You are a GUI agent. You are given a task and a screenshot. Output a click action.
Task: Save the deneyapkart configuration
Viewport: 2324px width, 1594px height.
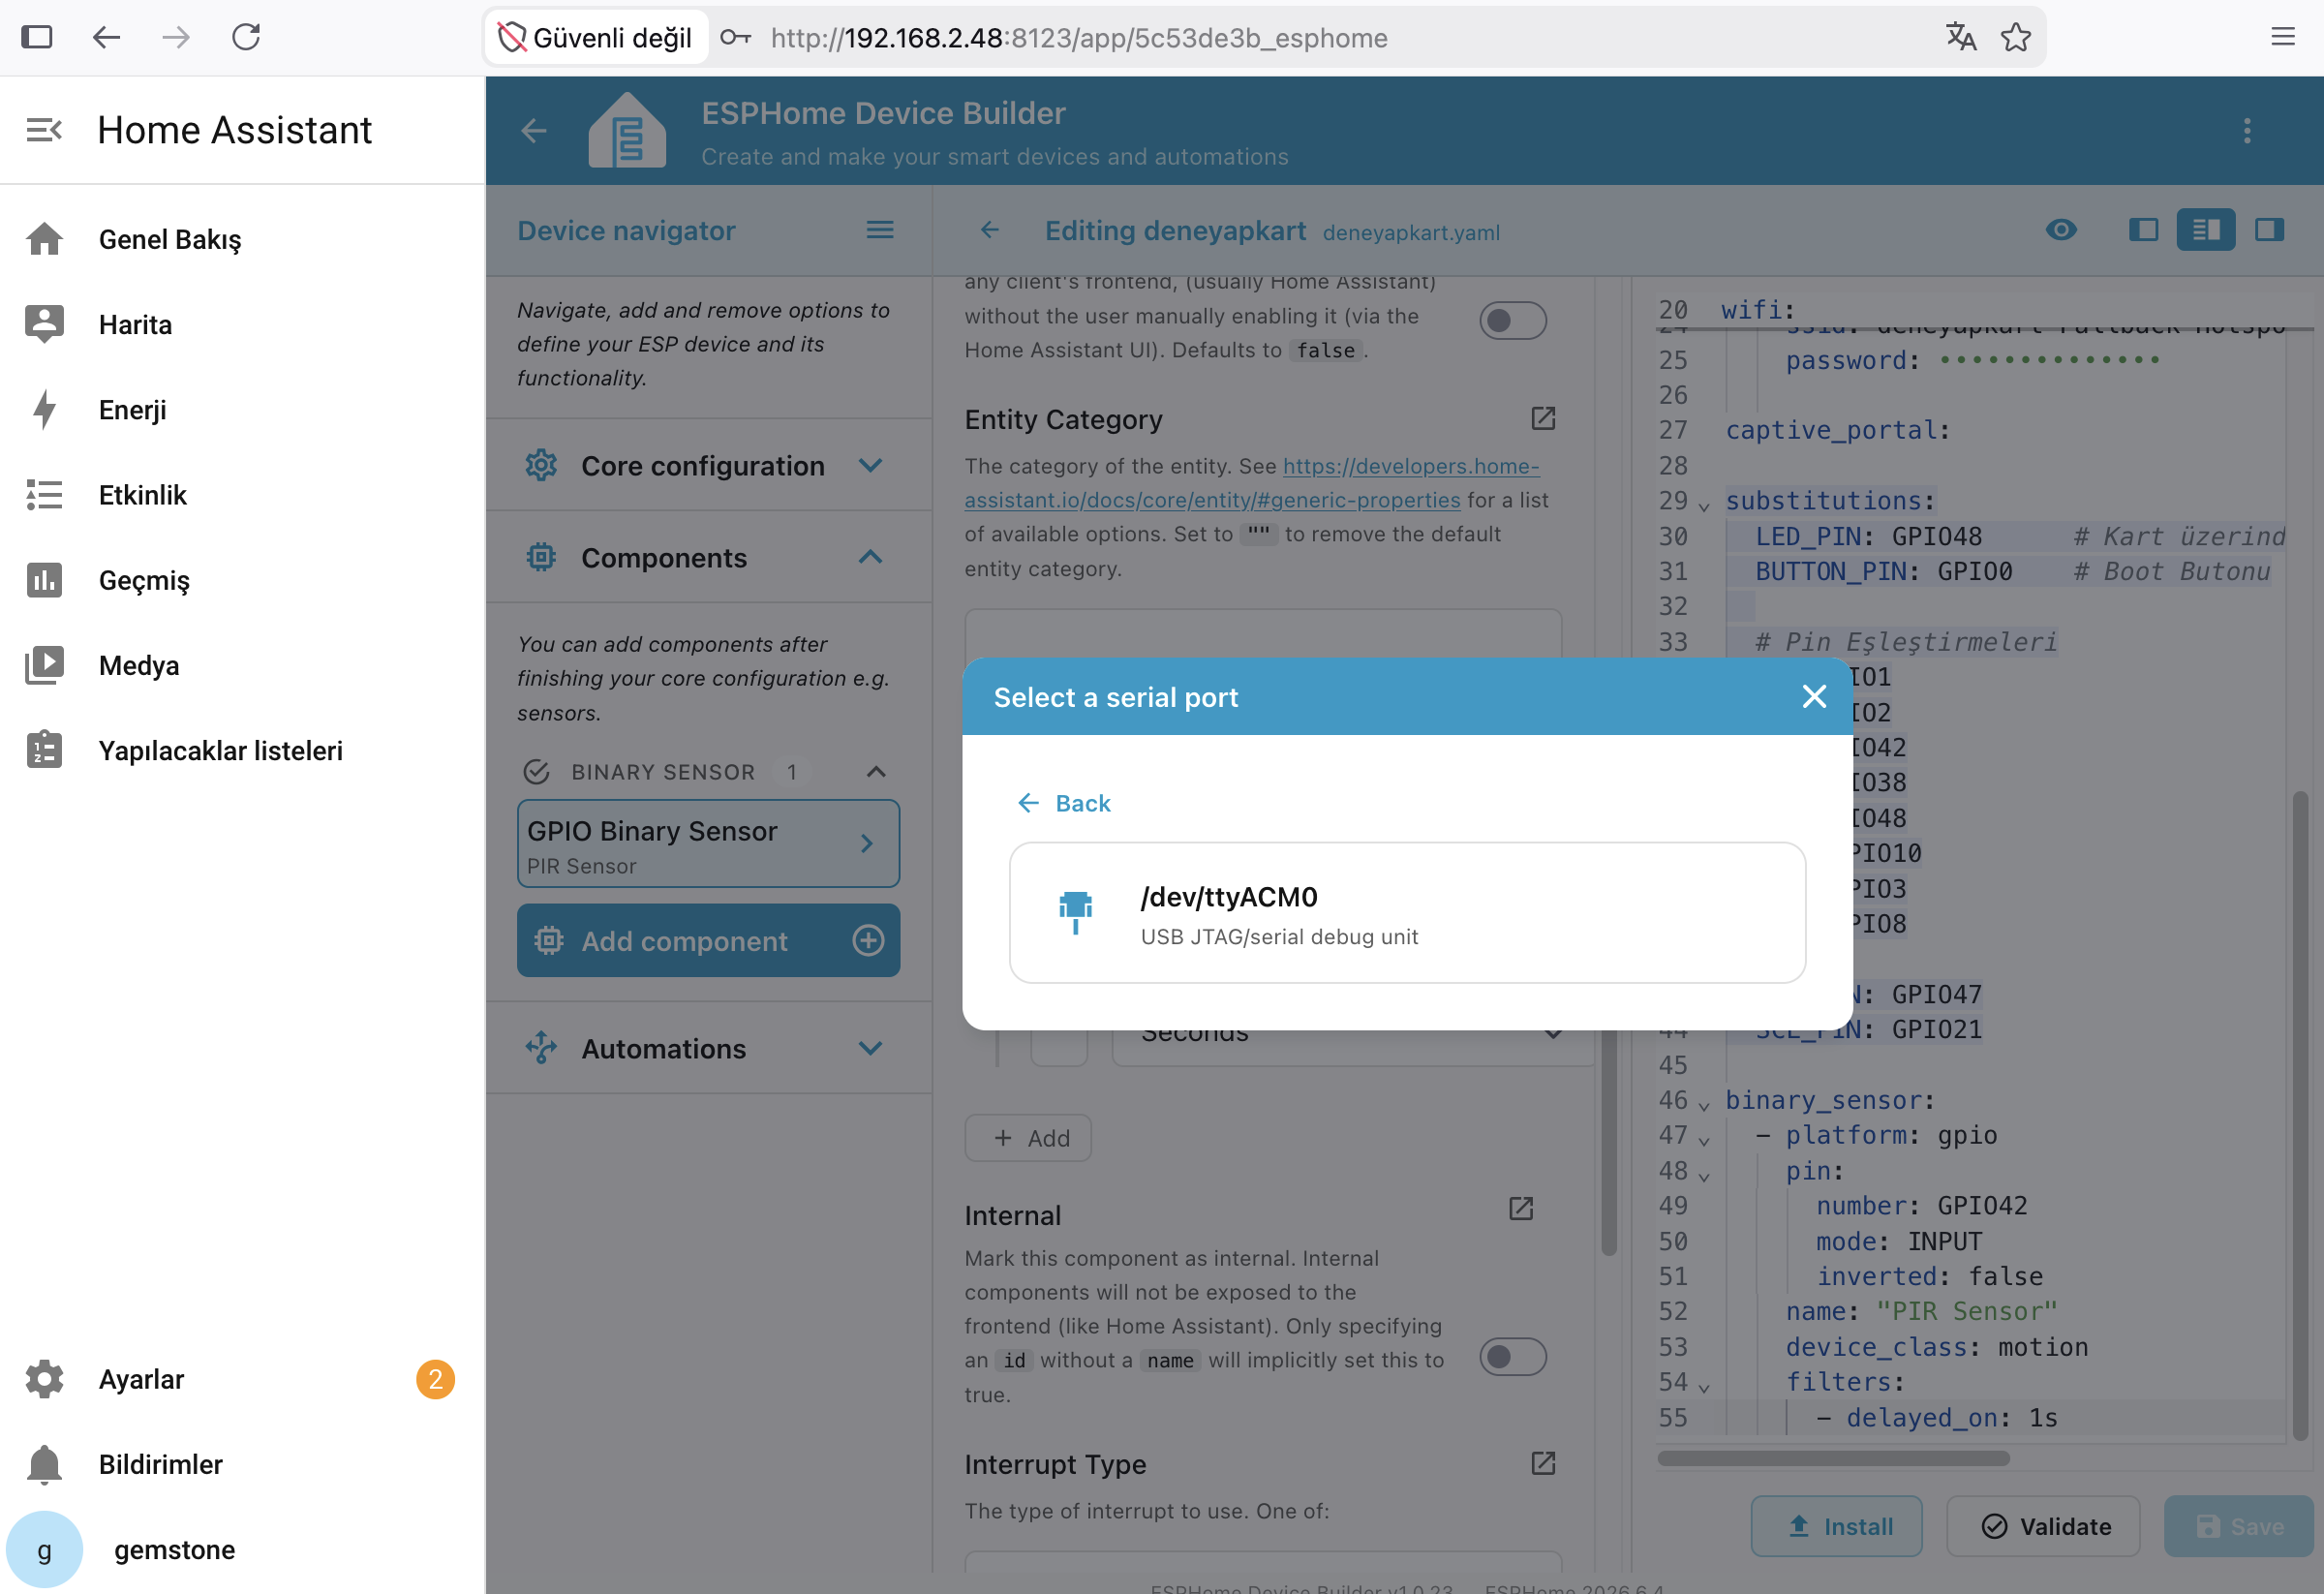(x=2238, y=1526)
